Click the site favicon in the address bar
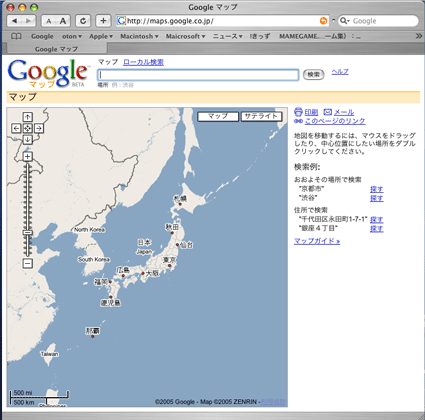 121,21
